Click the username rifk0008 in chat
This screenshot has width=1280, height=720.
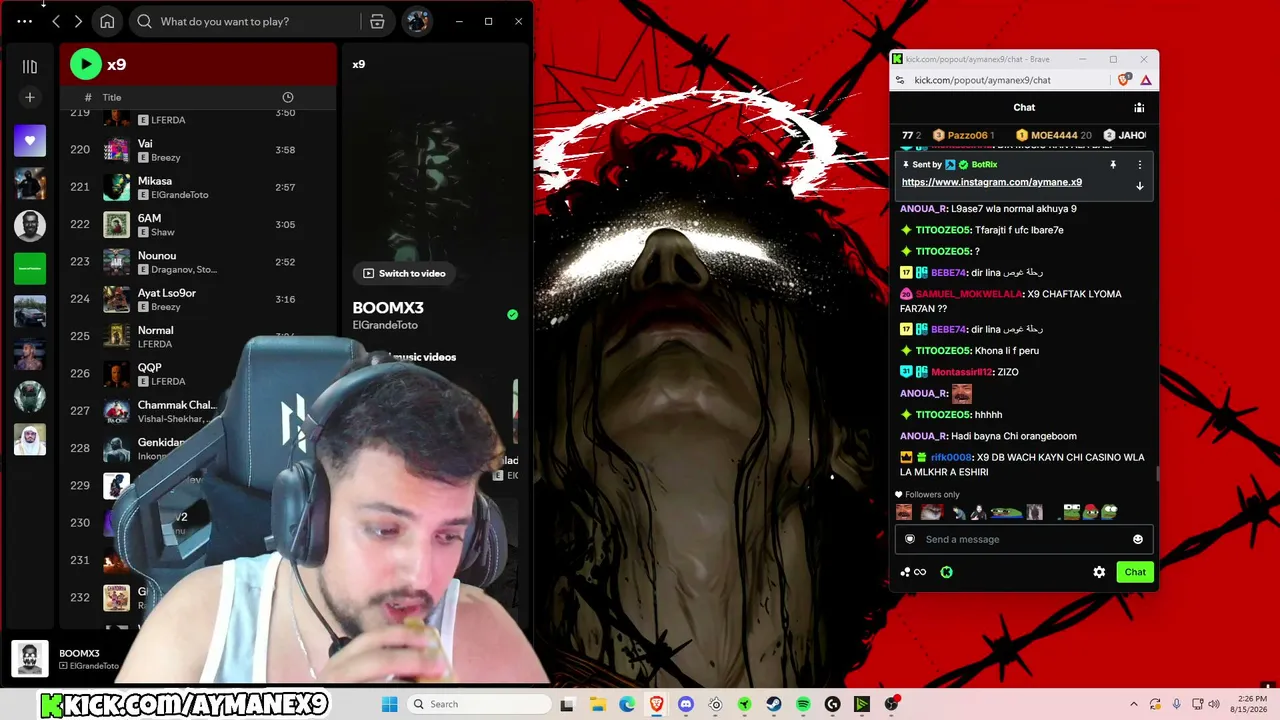coord(951,457)
